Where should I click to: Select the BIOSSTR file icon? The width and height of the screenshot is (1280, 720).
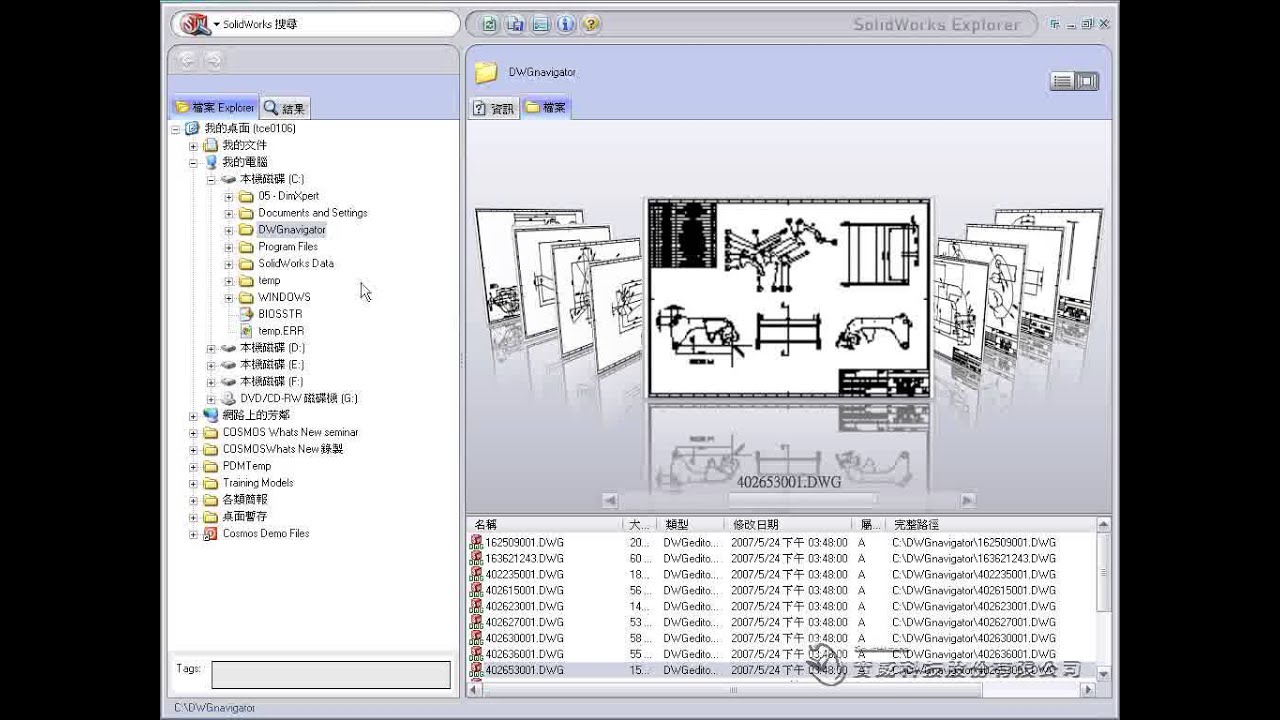point(246,314)
